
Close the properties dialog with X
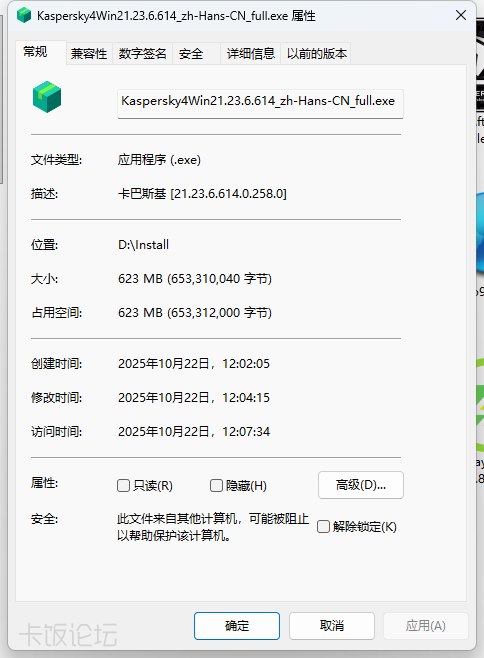(x=460, y=16)
